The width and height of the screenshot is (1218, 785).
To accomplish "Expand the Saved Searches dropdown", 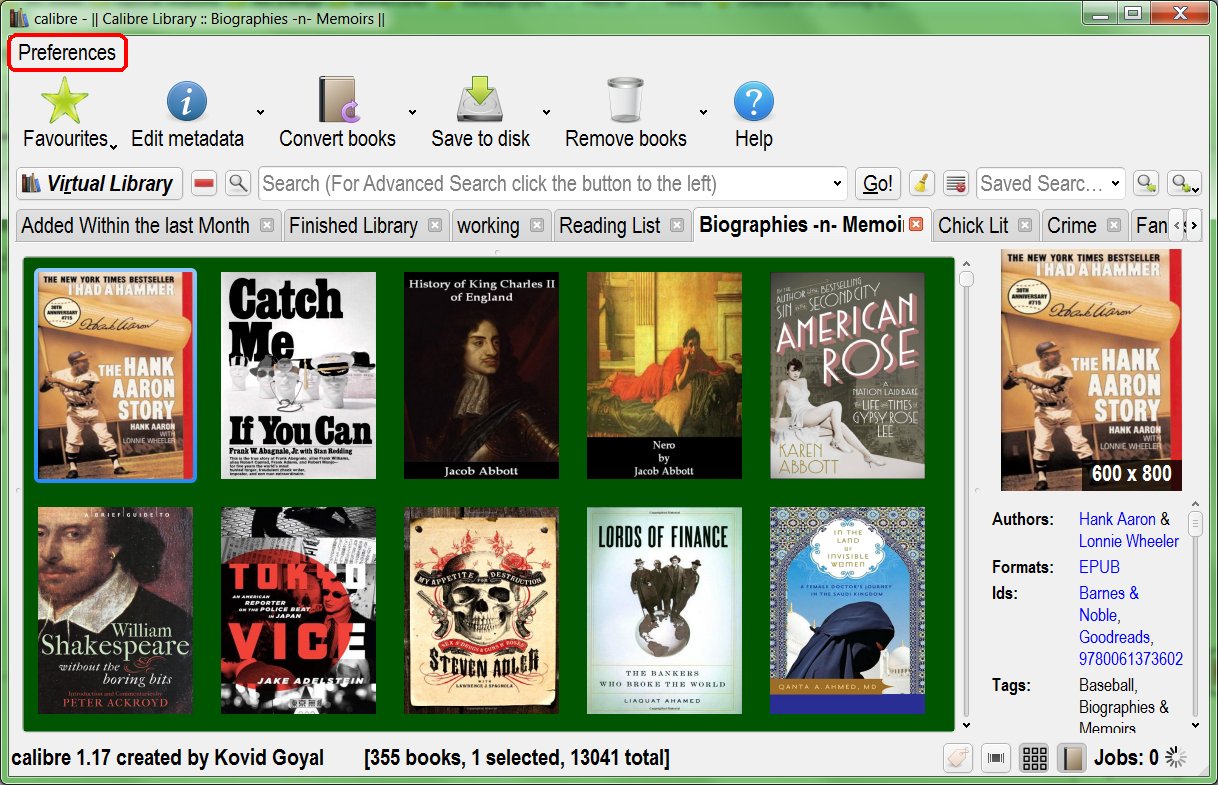I will point(1116,184).
